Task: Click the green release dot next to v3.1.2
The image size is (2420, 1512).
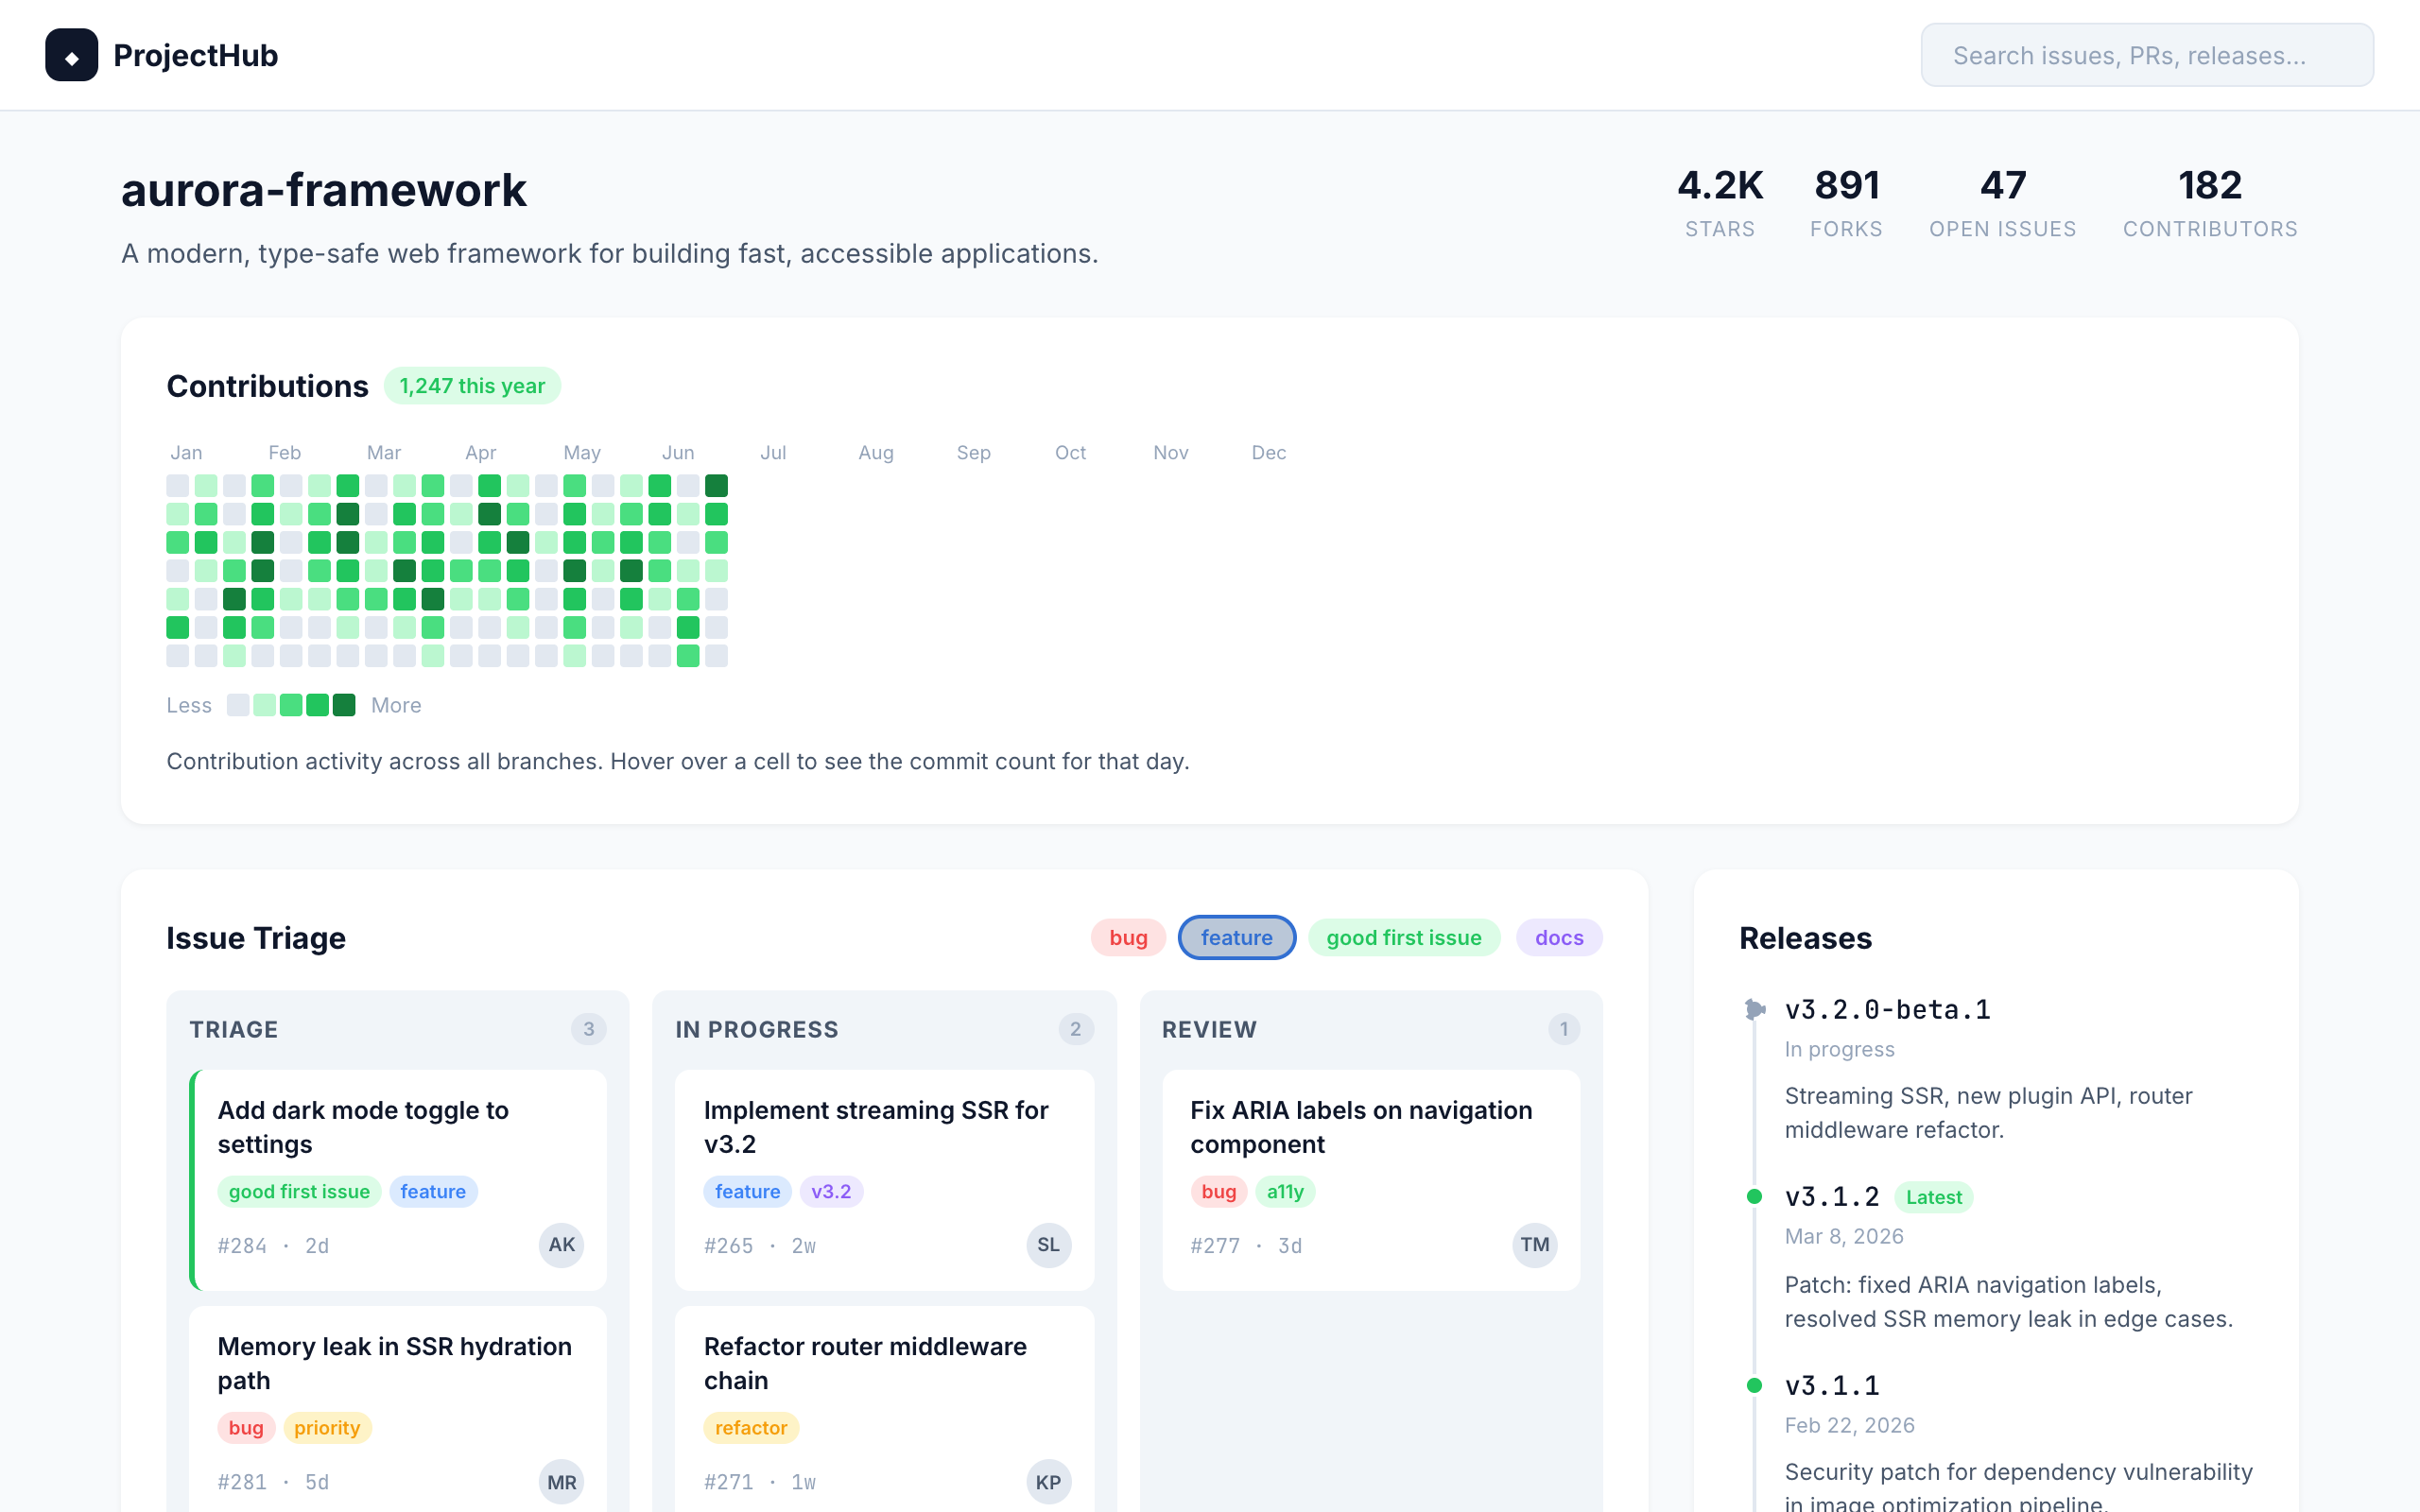Action: pos(1754,1195)
